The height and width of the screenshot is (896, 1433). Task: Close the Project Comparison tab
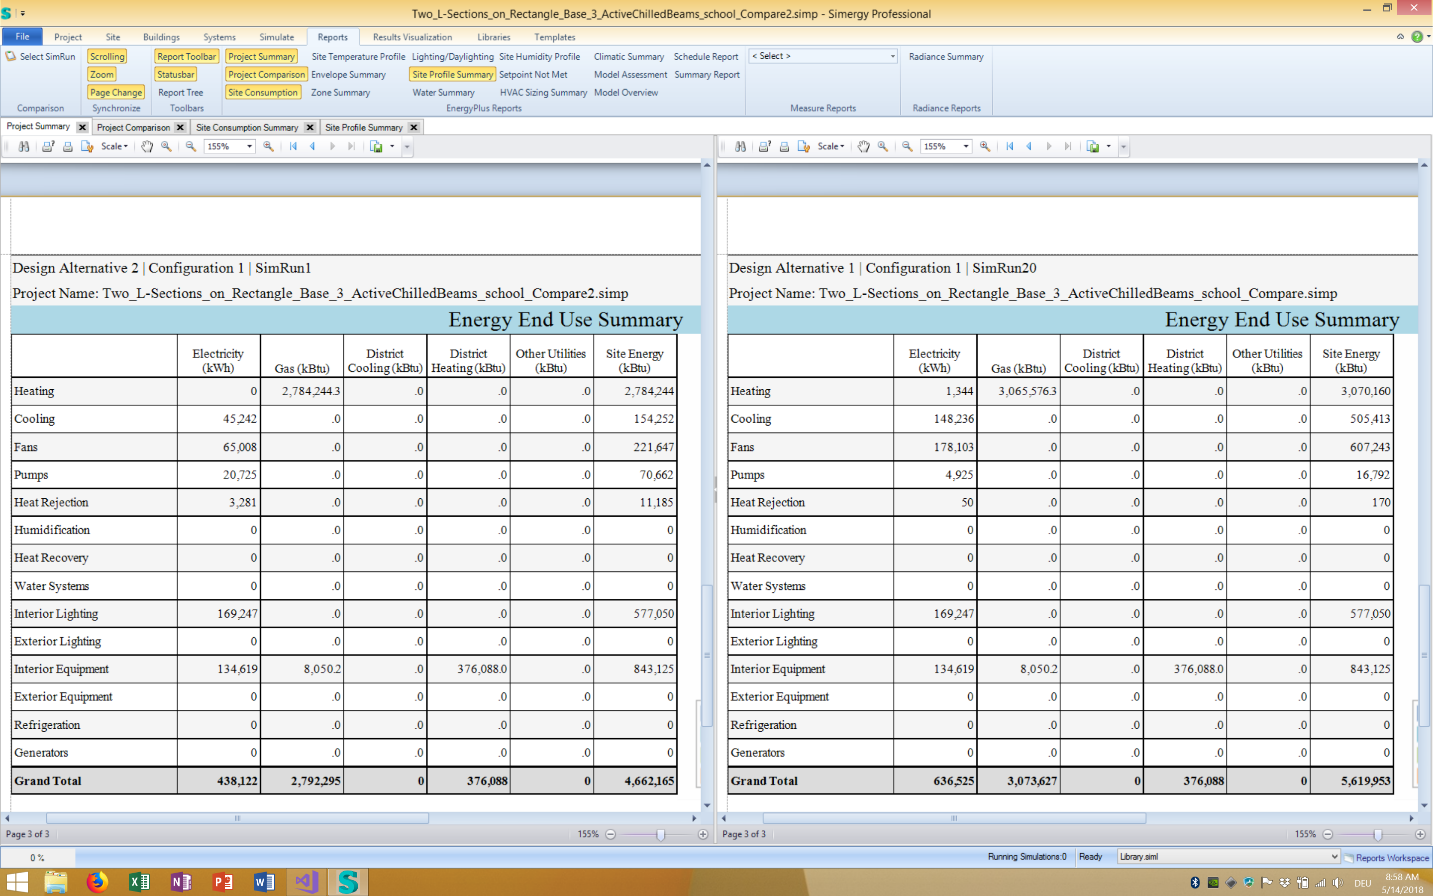coord(180,128)
